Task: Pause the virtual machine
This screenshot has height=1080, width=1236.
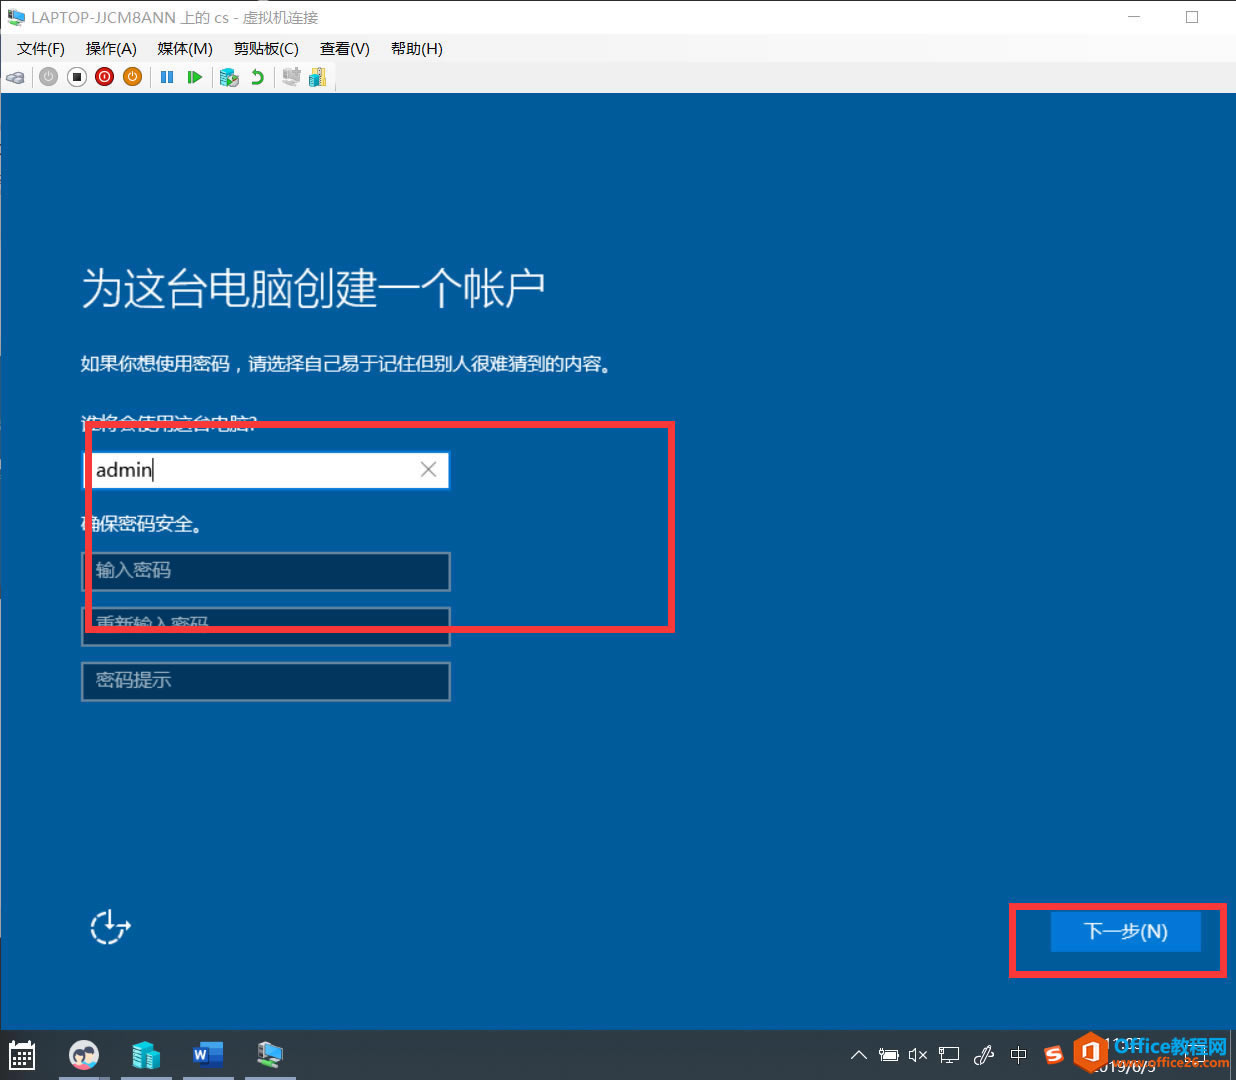Action: [167, 77]
